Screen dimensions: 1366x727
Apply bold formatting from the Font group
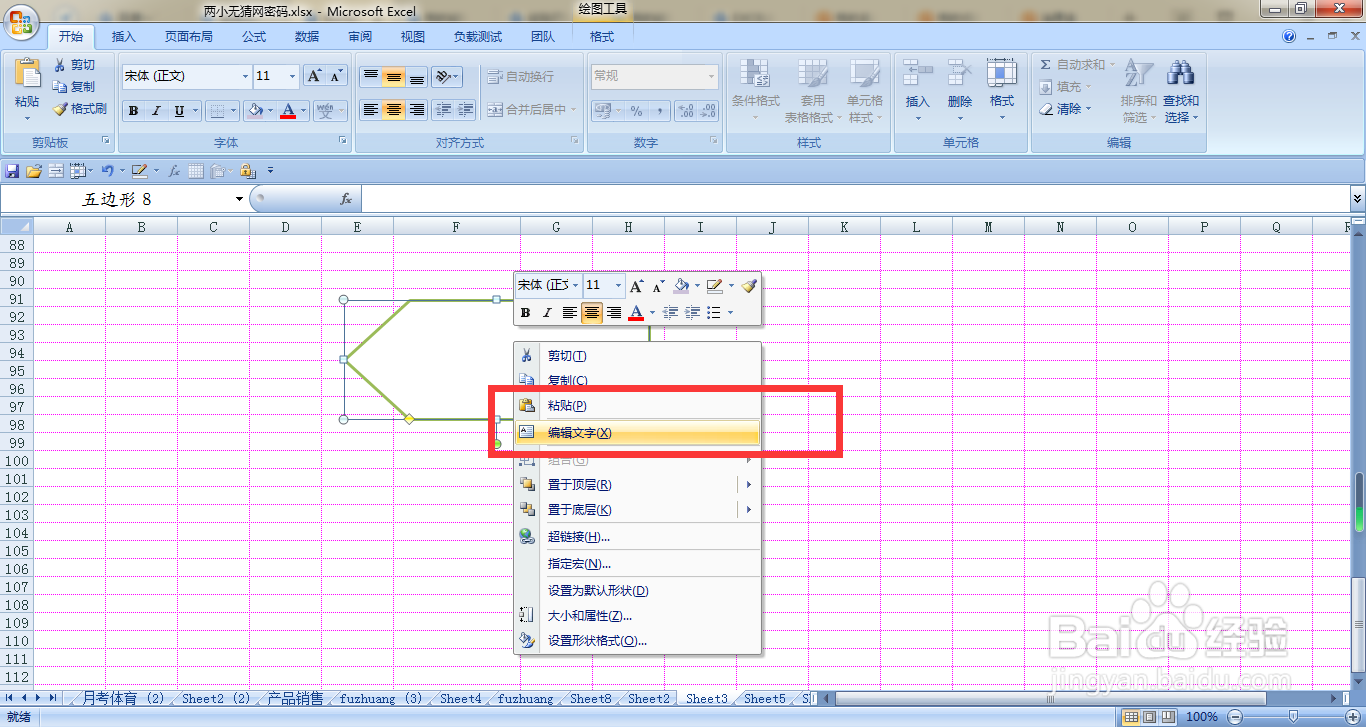click(133, 110)
